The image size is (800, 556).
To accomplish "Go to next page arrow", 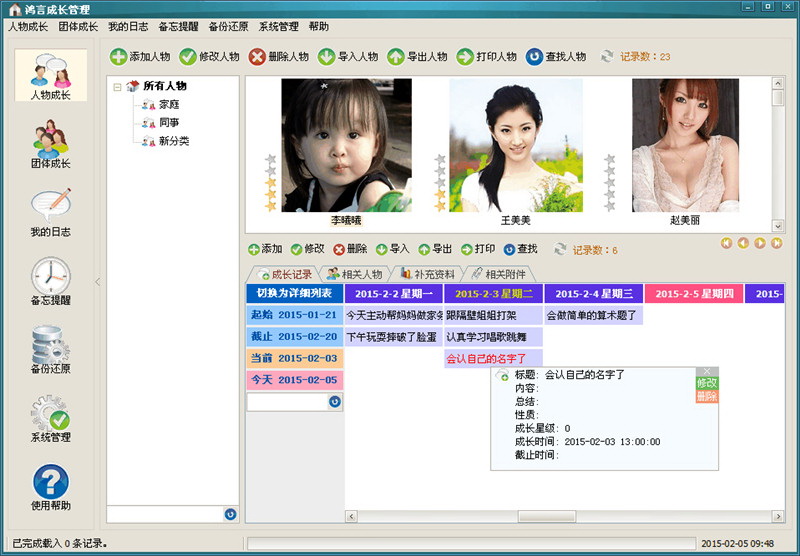I will coord(760,243).
